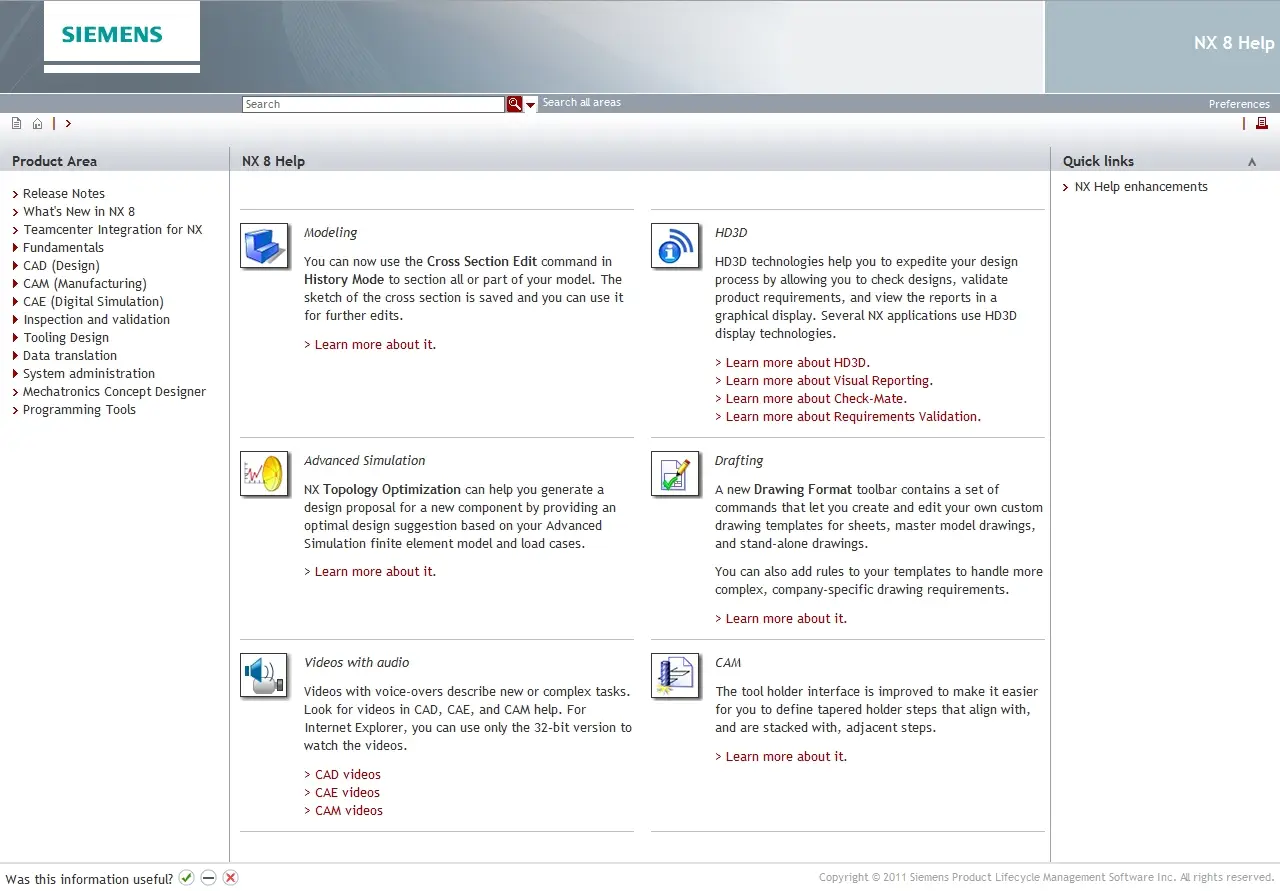The width and height of the screenshot is (1280, 891).
Task: Rate information neutral with minus icon
Action: pyautogui.click(x=208, y=878)
